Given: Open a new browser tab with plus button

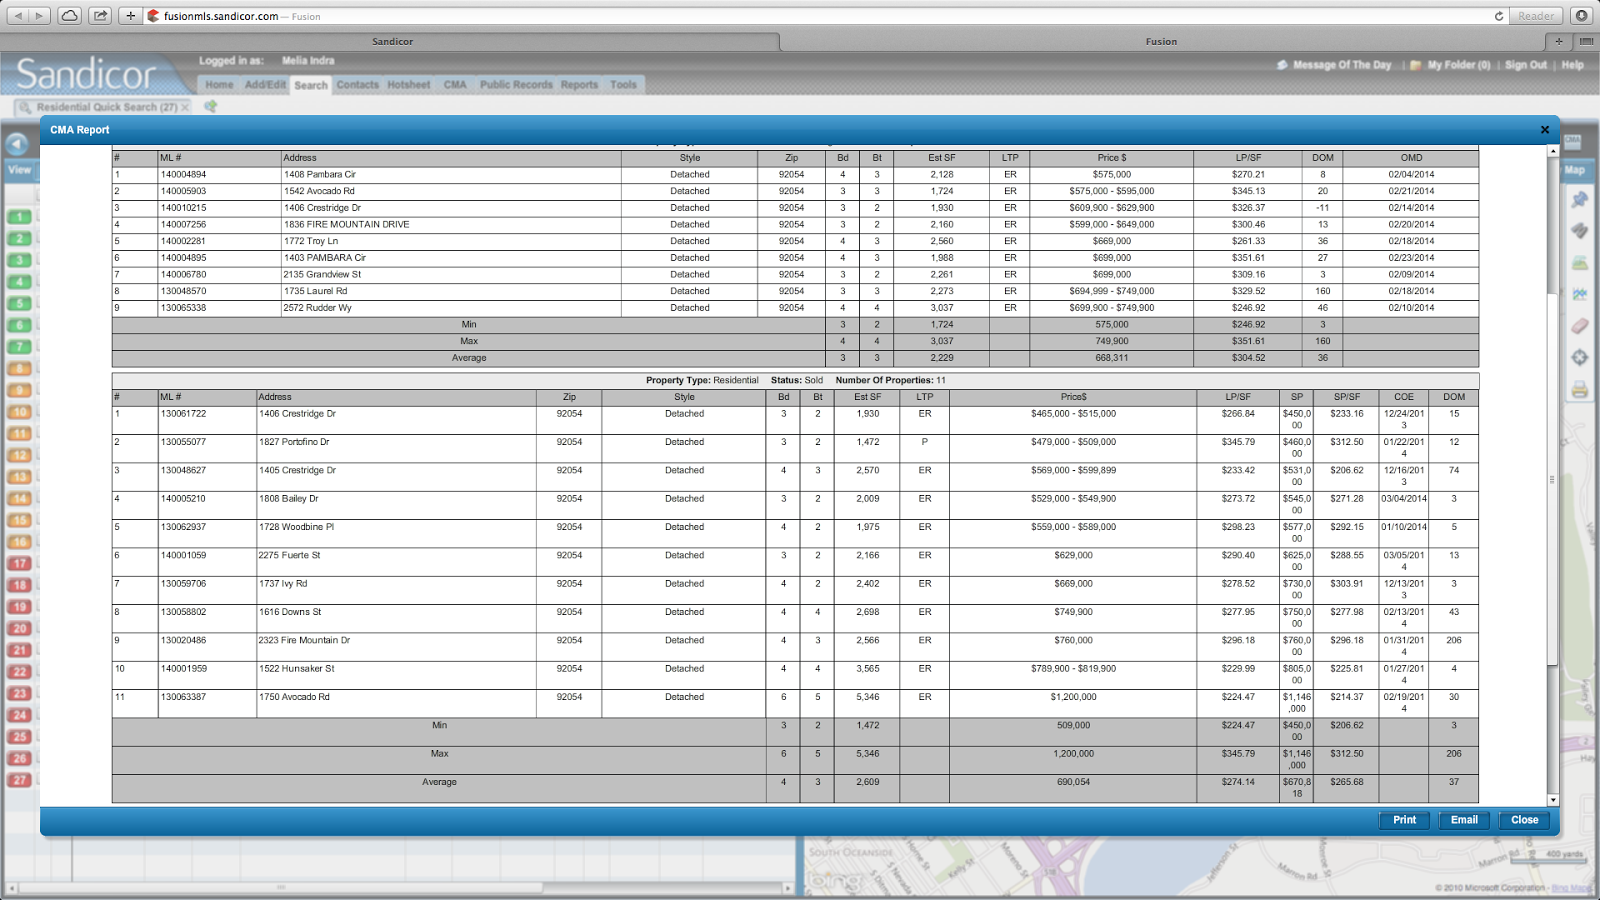Looking at the screenshot, I should click(x=1558, y=41).
